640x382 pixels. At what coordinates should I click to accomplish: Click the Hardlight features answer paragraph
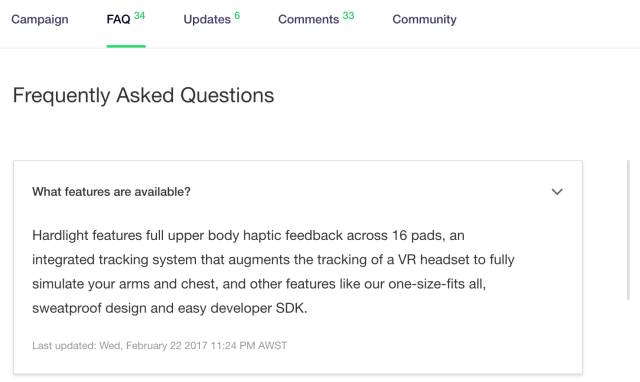[273, 272]
